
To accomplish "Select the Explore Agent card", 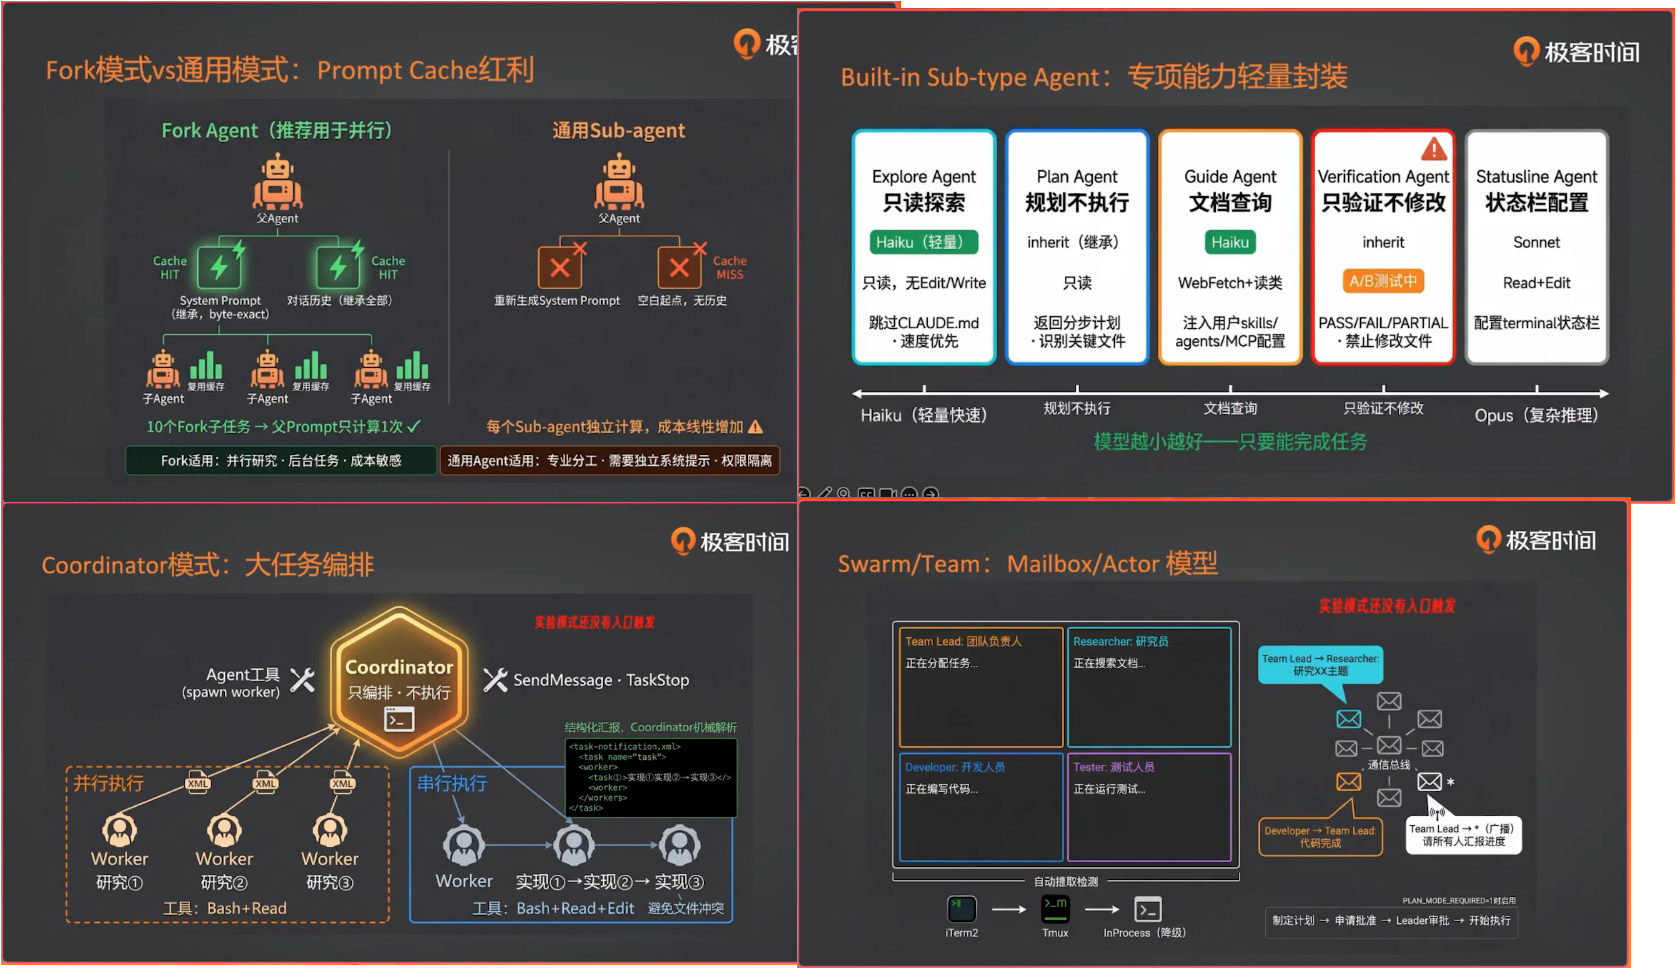I will point(924,248).
